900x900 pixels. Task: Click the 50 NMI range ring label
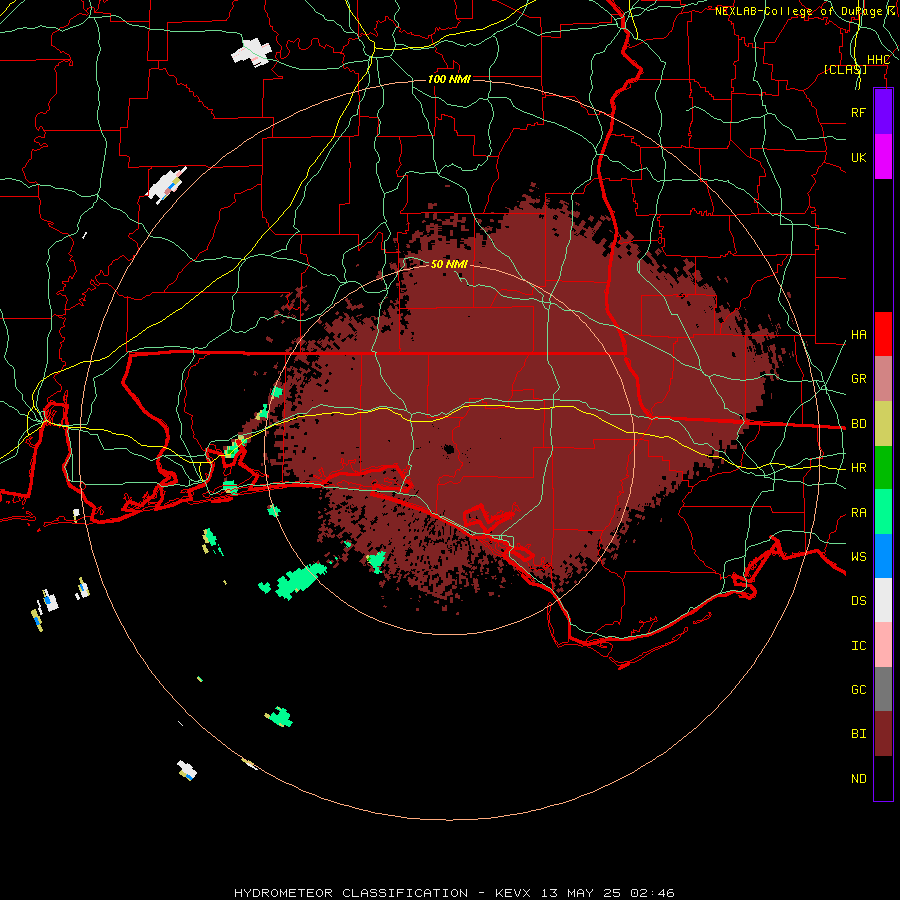449,264
